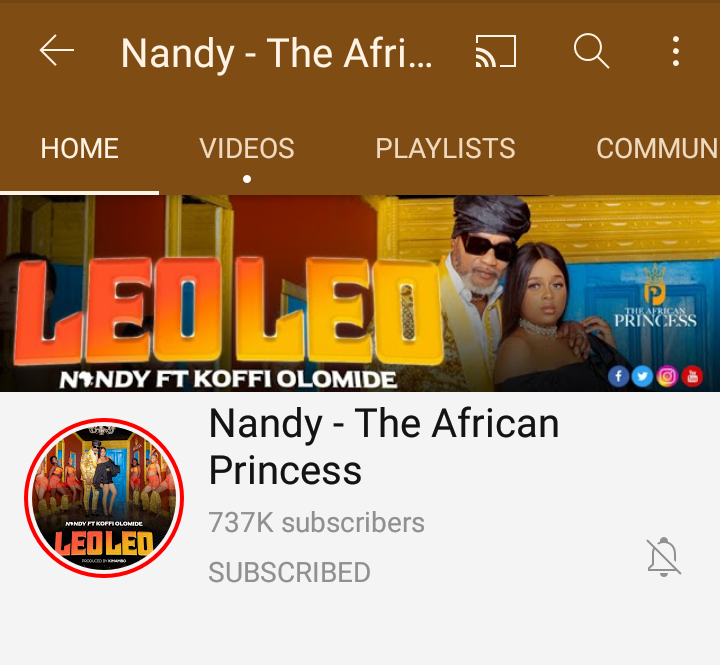Viewport: 720px width, 665px height.
Task: Click the Facebook icon in the banner
Action: click(619, 376)
